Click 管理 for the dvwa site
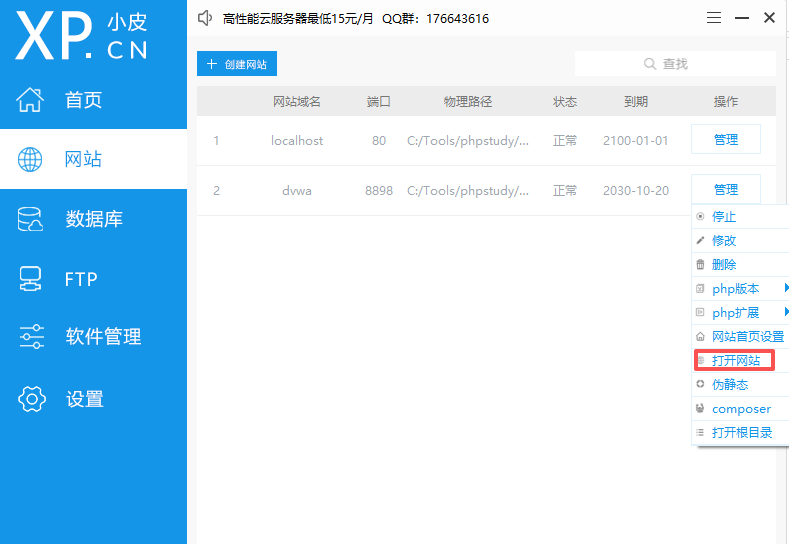Viewport: 789px width, 544px height. 726,190
